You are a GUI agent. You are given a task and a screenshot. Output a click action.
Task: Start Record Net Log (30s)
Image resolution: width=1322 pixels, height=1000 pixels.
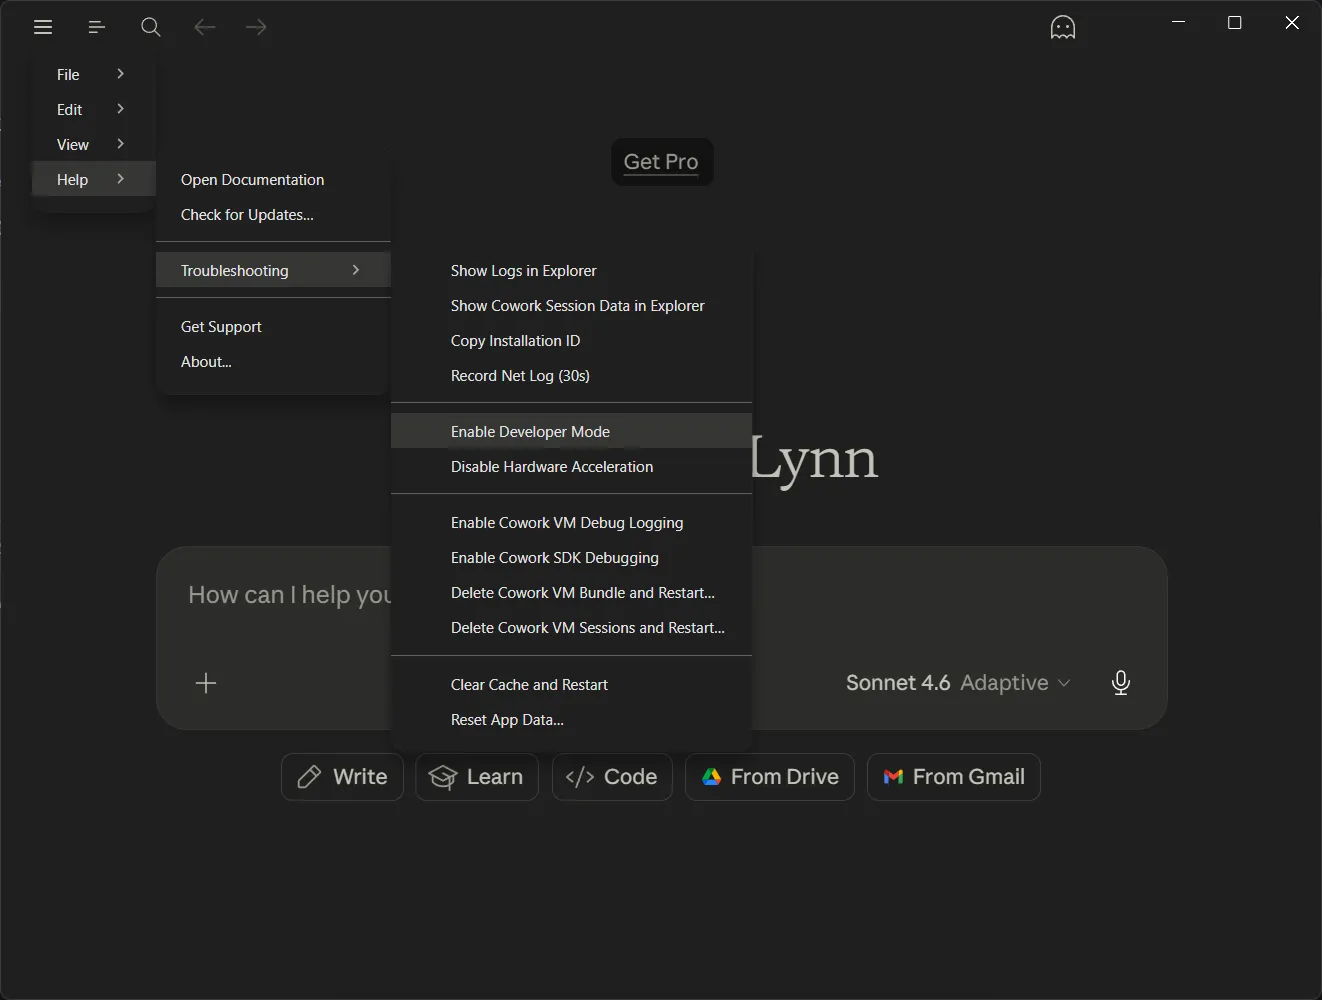coord(571,375)
